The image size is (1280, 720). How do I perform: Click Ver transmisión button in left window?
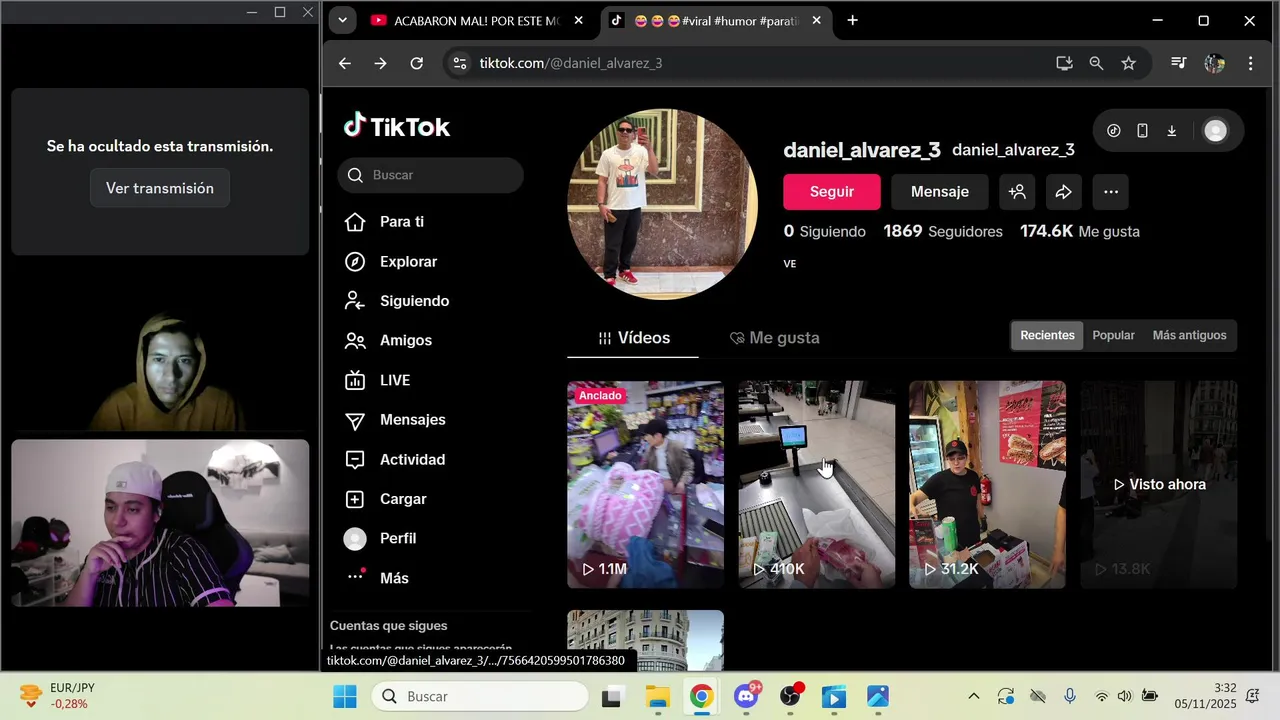pos(160,188)
